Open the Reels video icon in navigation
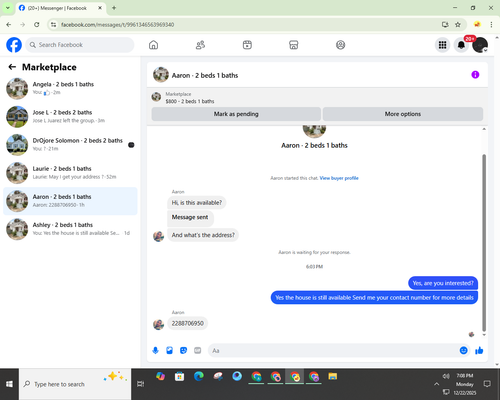Image resolution: width=500 pixels, height=400 pixels. tap(247, 45)
